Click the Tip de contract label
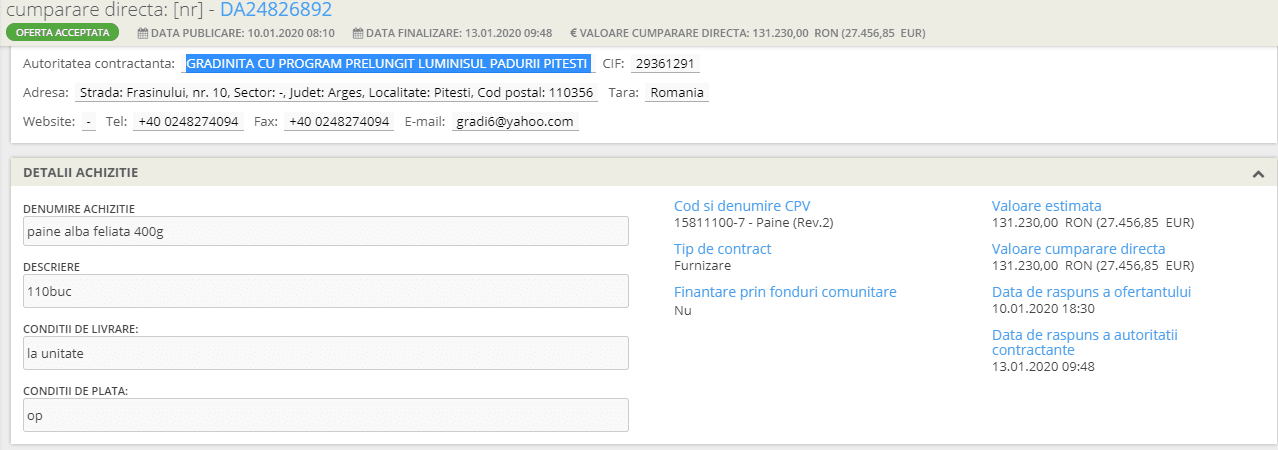1278x450 pixels. (723, 249)
